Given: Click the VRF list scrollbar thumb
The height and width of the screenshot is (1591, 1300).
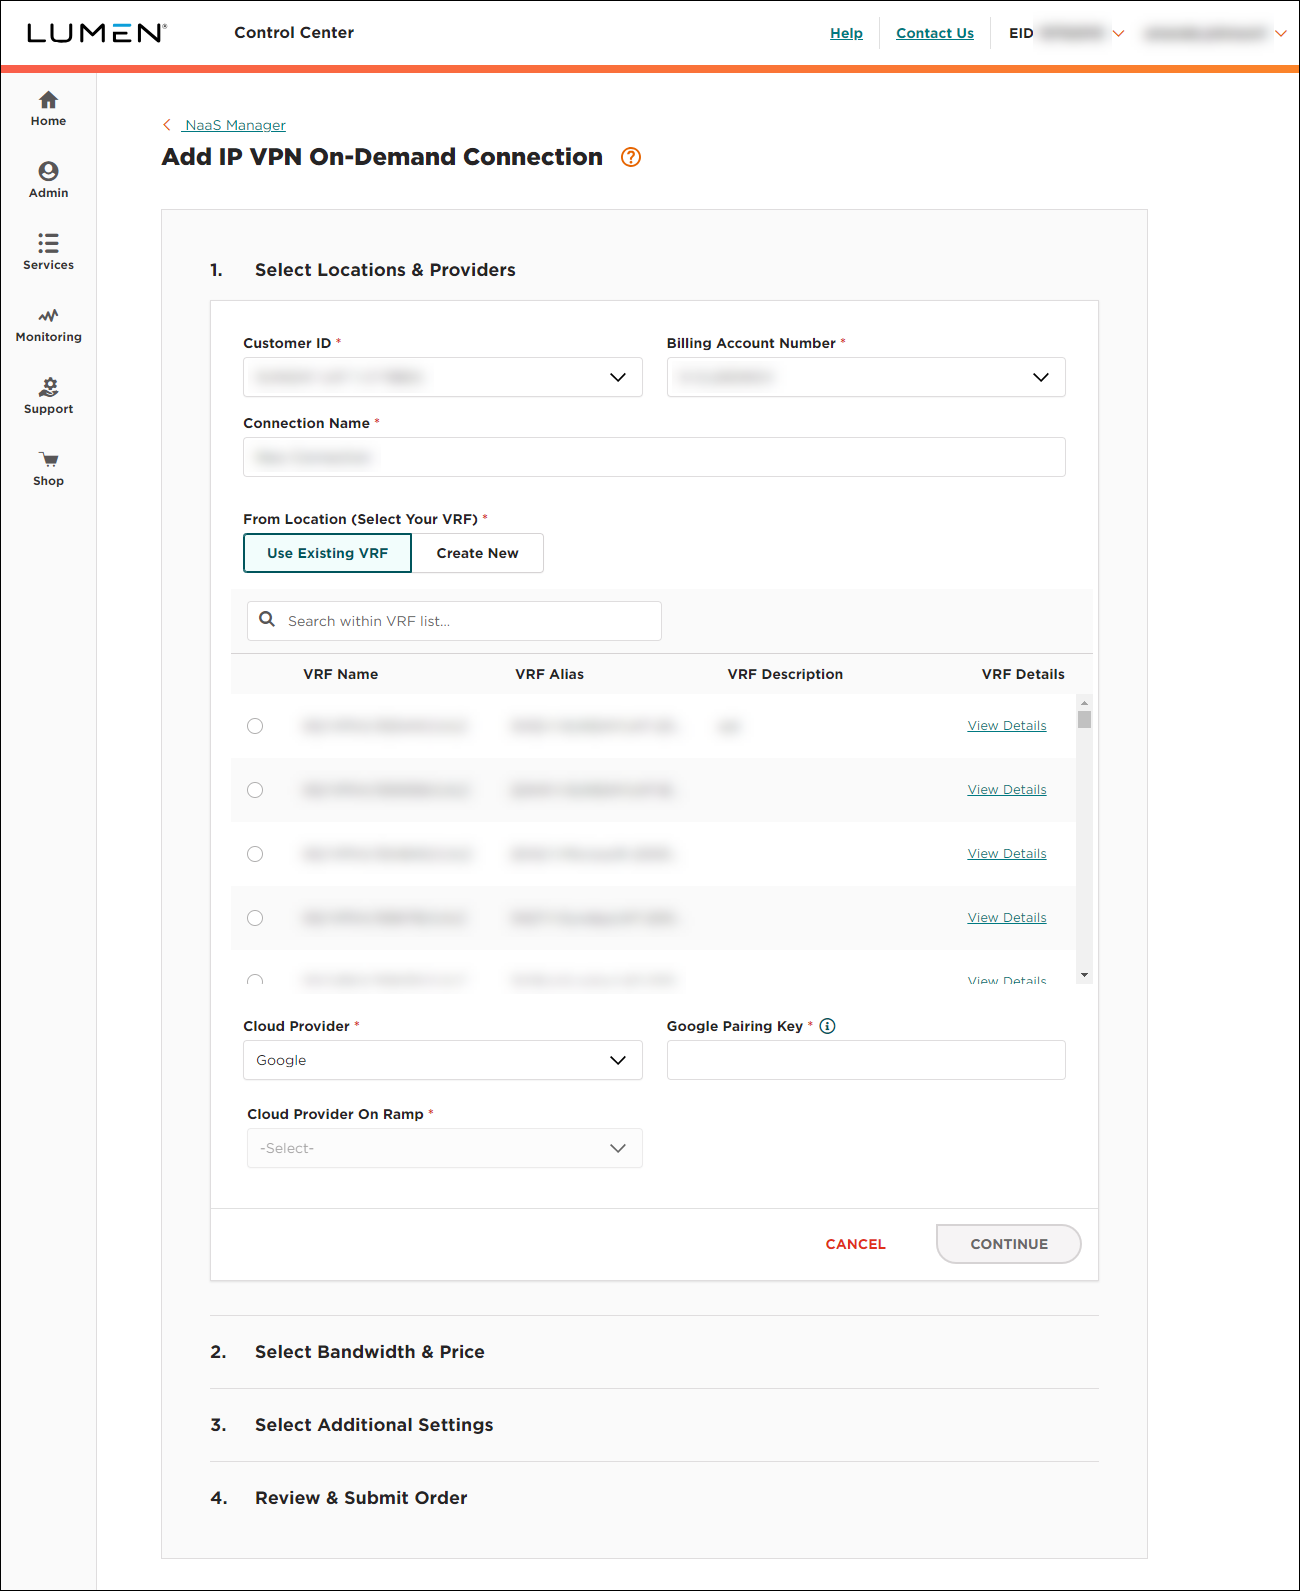Looking at the screenshot, I should pos(1084,719).
